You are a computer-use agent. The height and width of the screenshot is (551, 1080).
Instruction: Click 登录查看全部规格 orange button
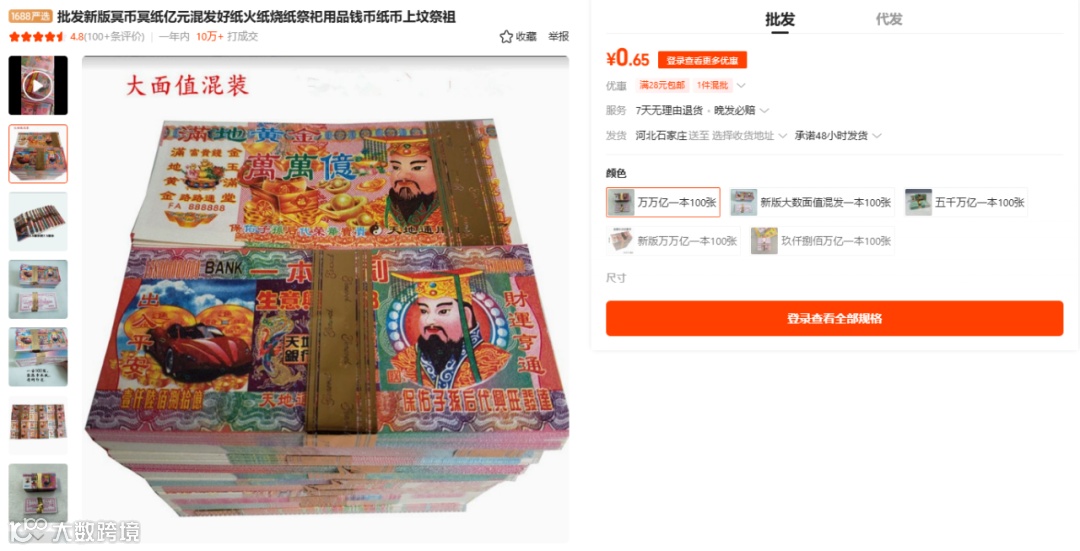pos(835,318)
